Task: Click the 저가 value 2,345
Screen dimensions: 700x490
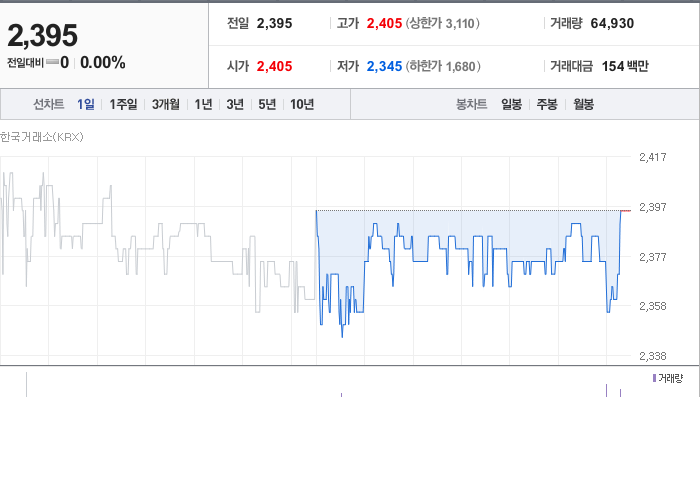Action: (384, 66)
